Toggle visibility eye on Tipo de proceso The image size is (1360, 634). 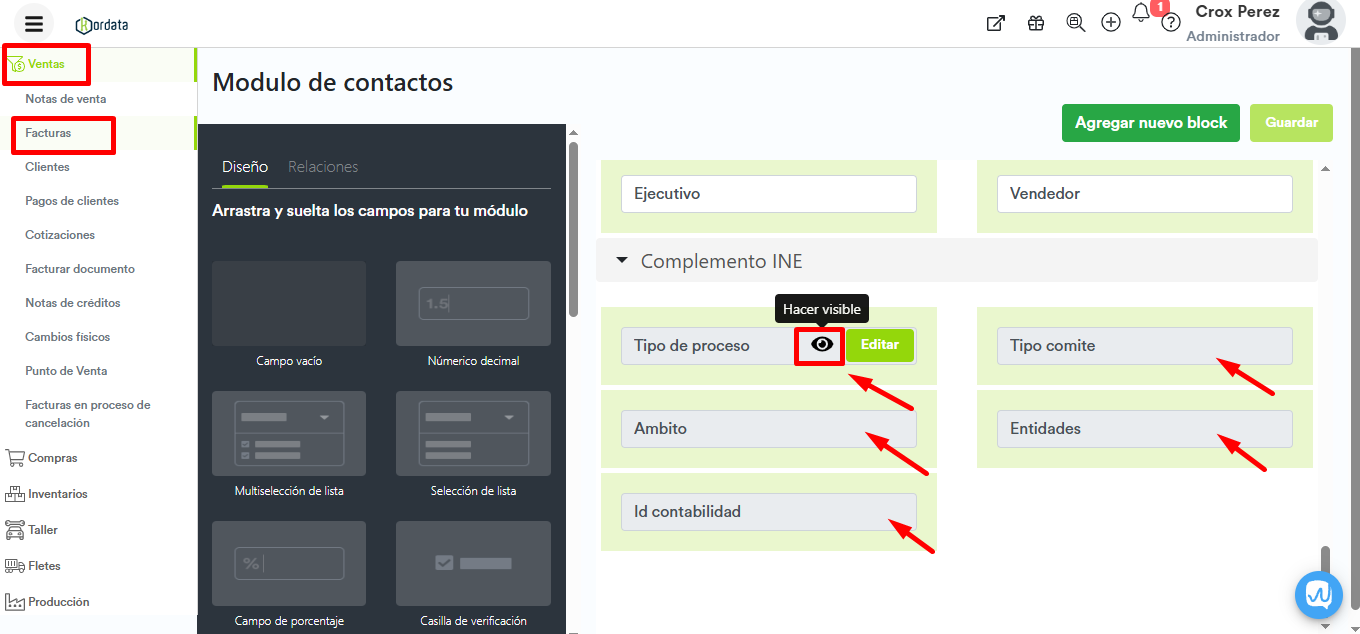tap(821, 345)
